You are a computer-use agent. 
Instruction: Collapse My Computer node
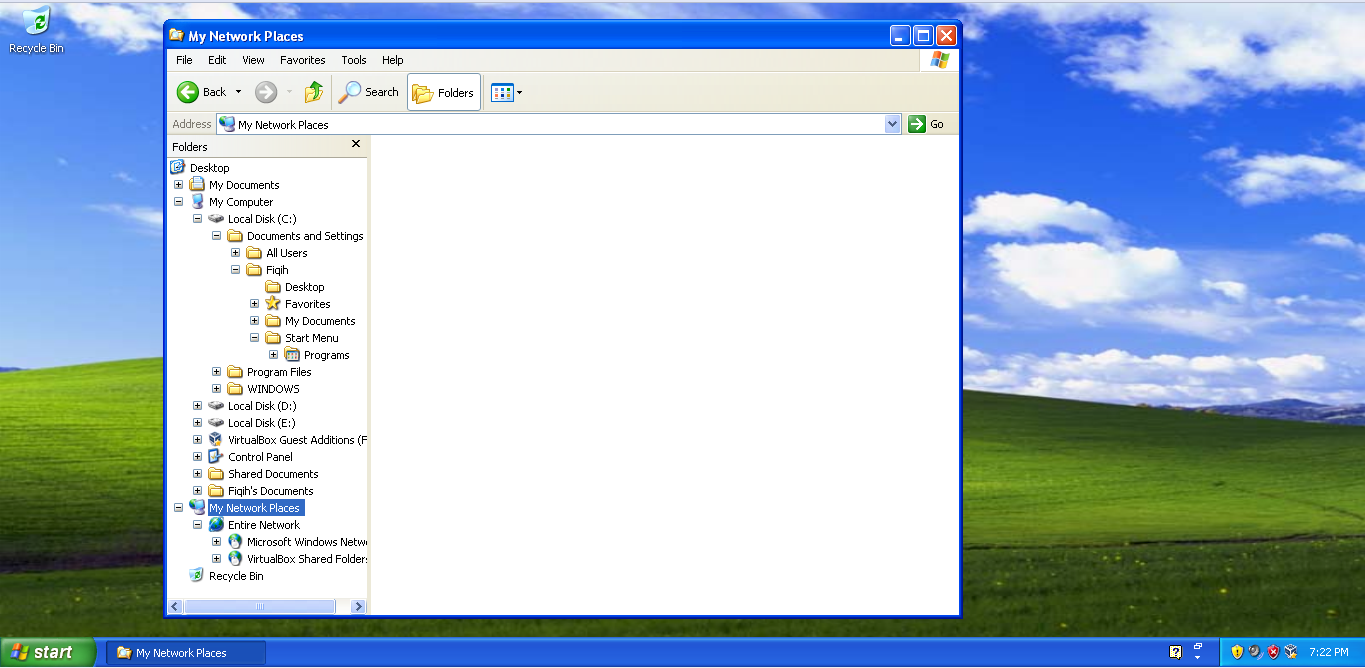coord(178,202)
